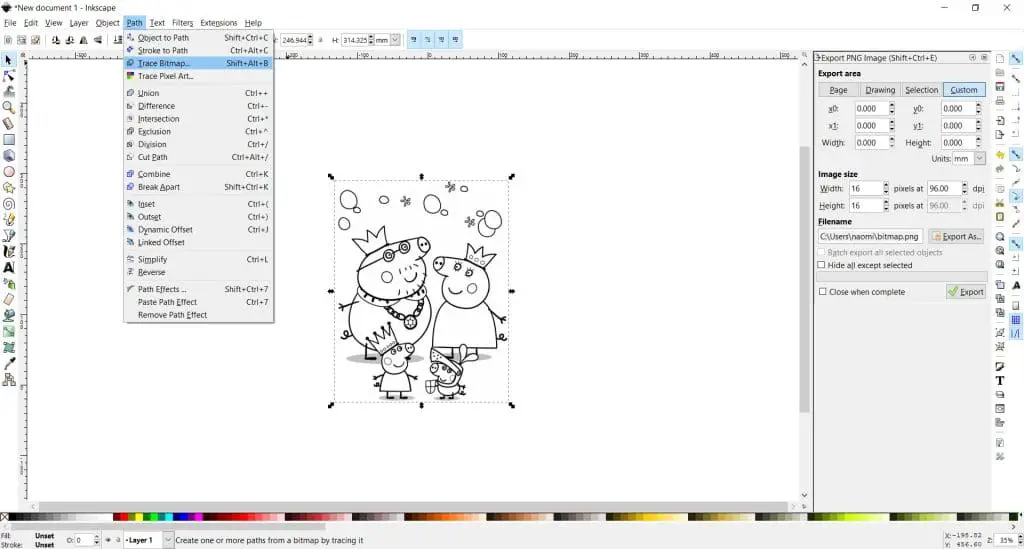
Task: Toggle Hide all except selected checkbox
Action: [822, 265]
